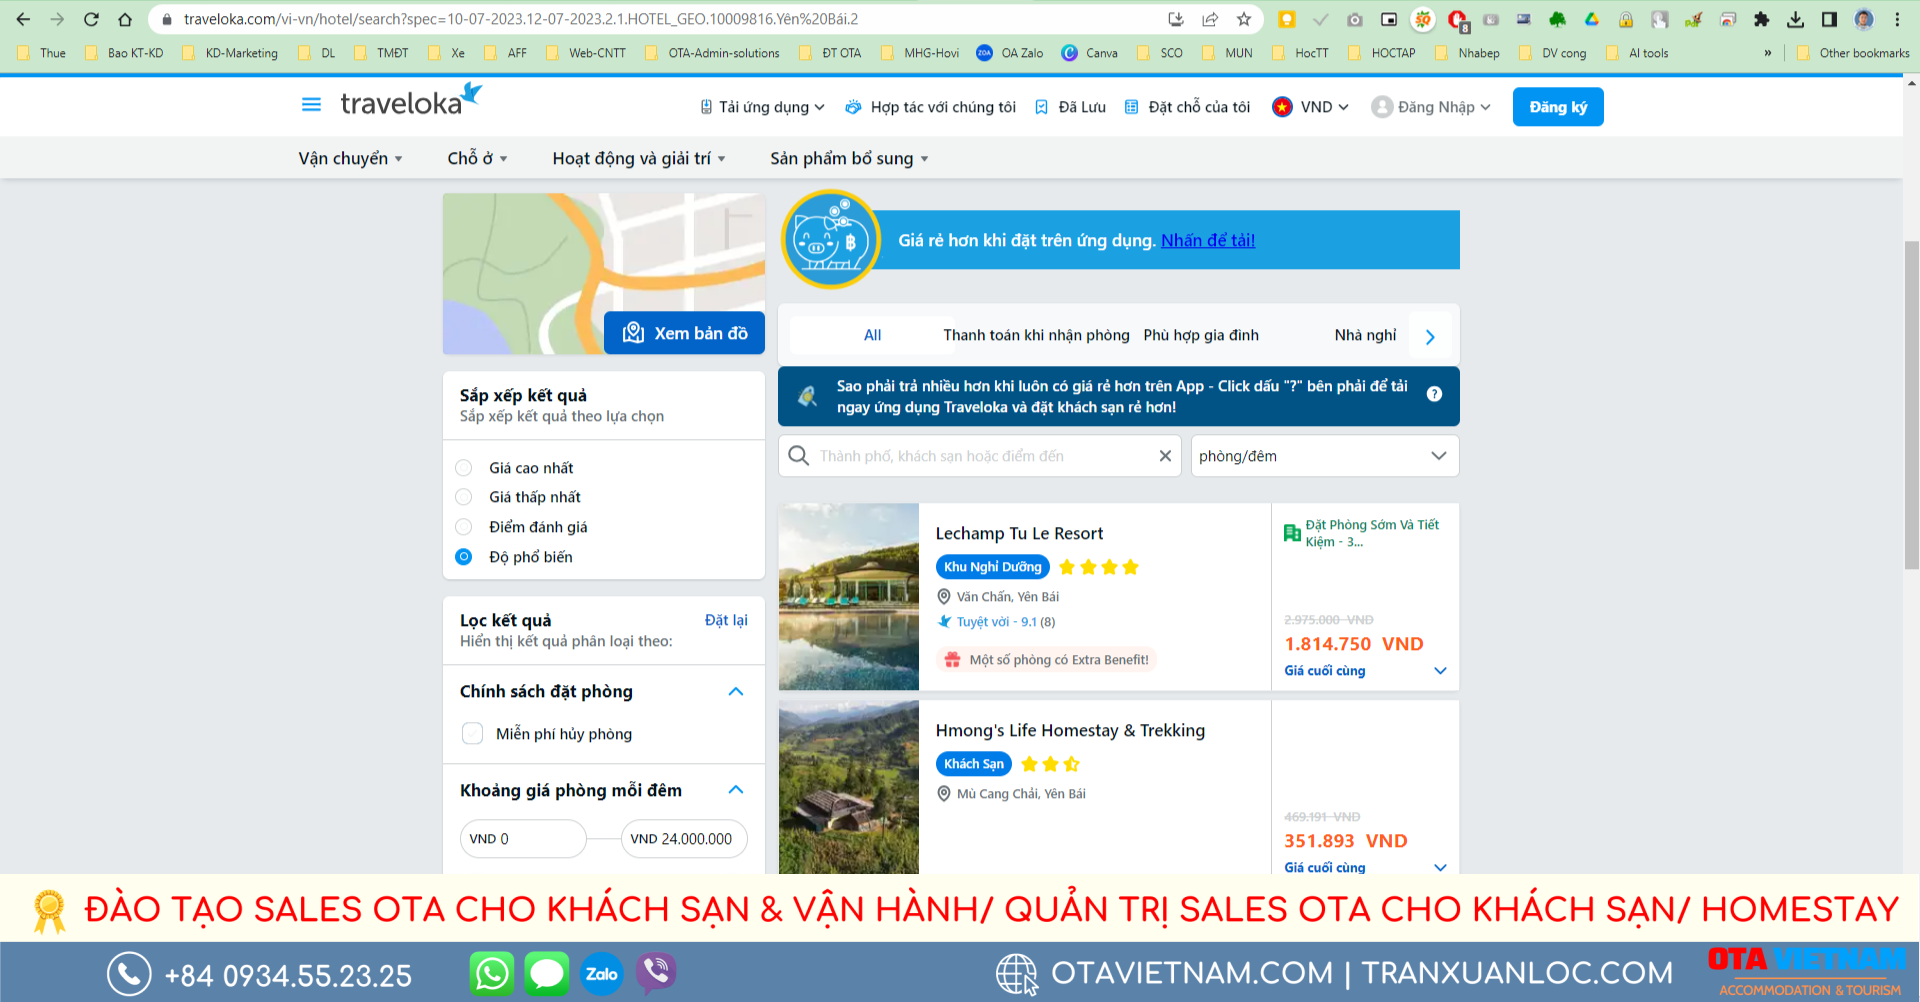
Task: Open the Chrome three-dot menu
Action: (x=1897, y=19)
